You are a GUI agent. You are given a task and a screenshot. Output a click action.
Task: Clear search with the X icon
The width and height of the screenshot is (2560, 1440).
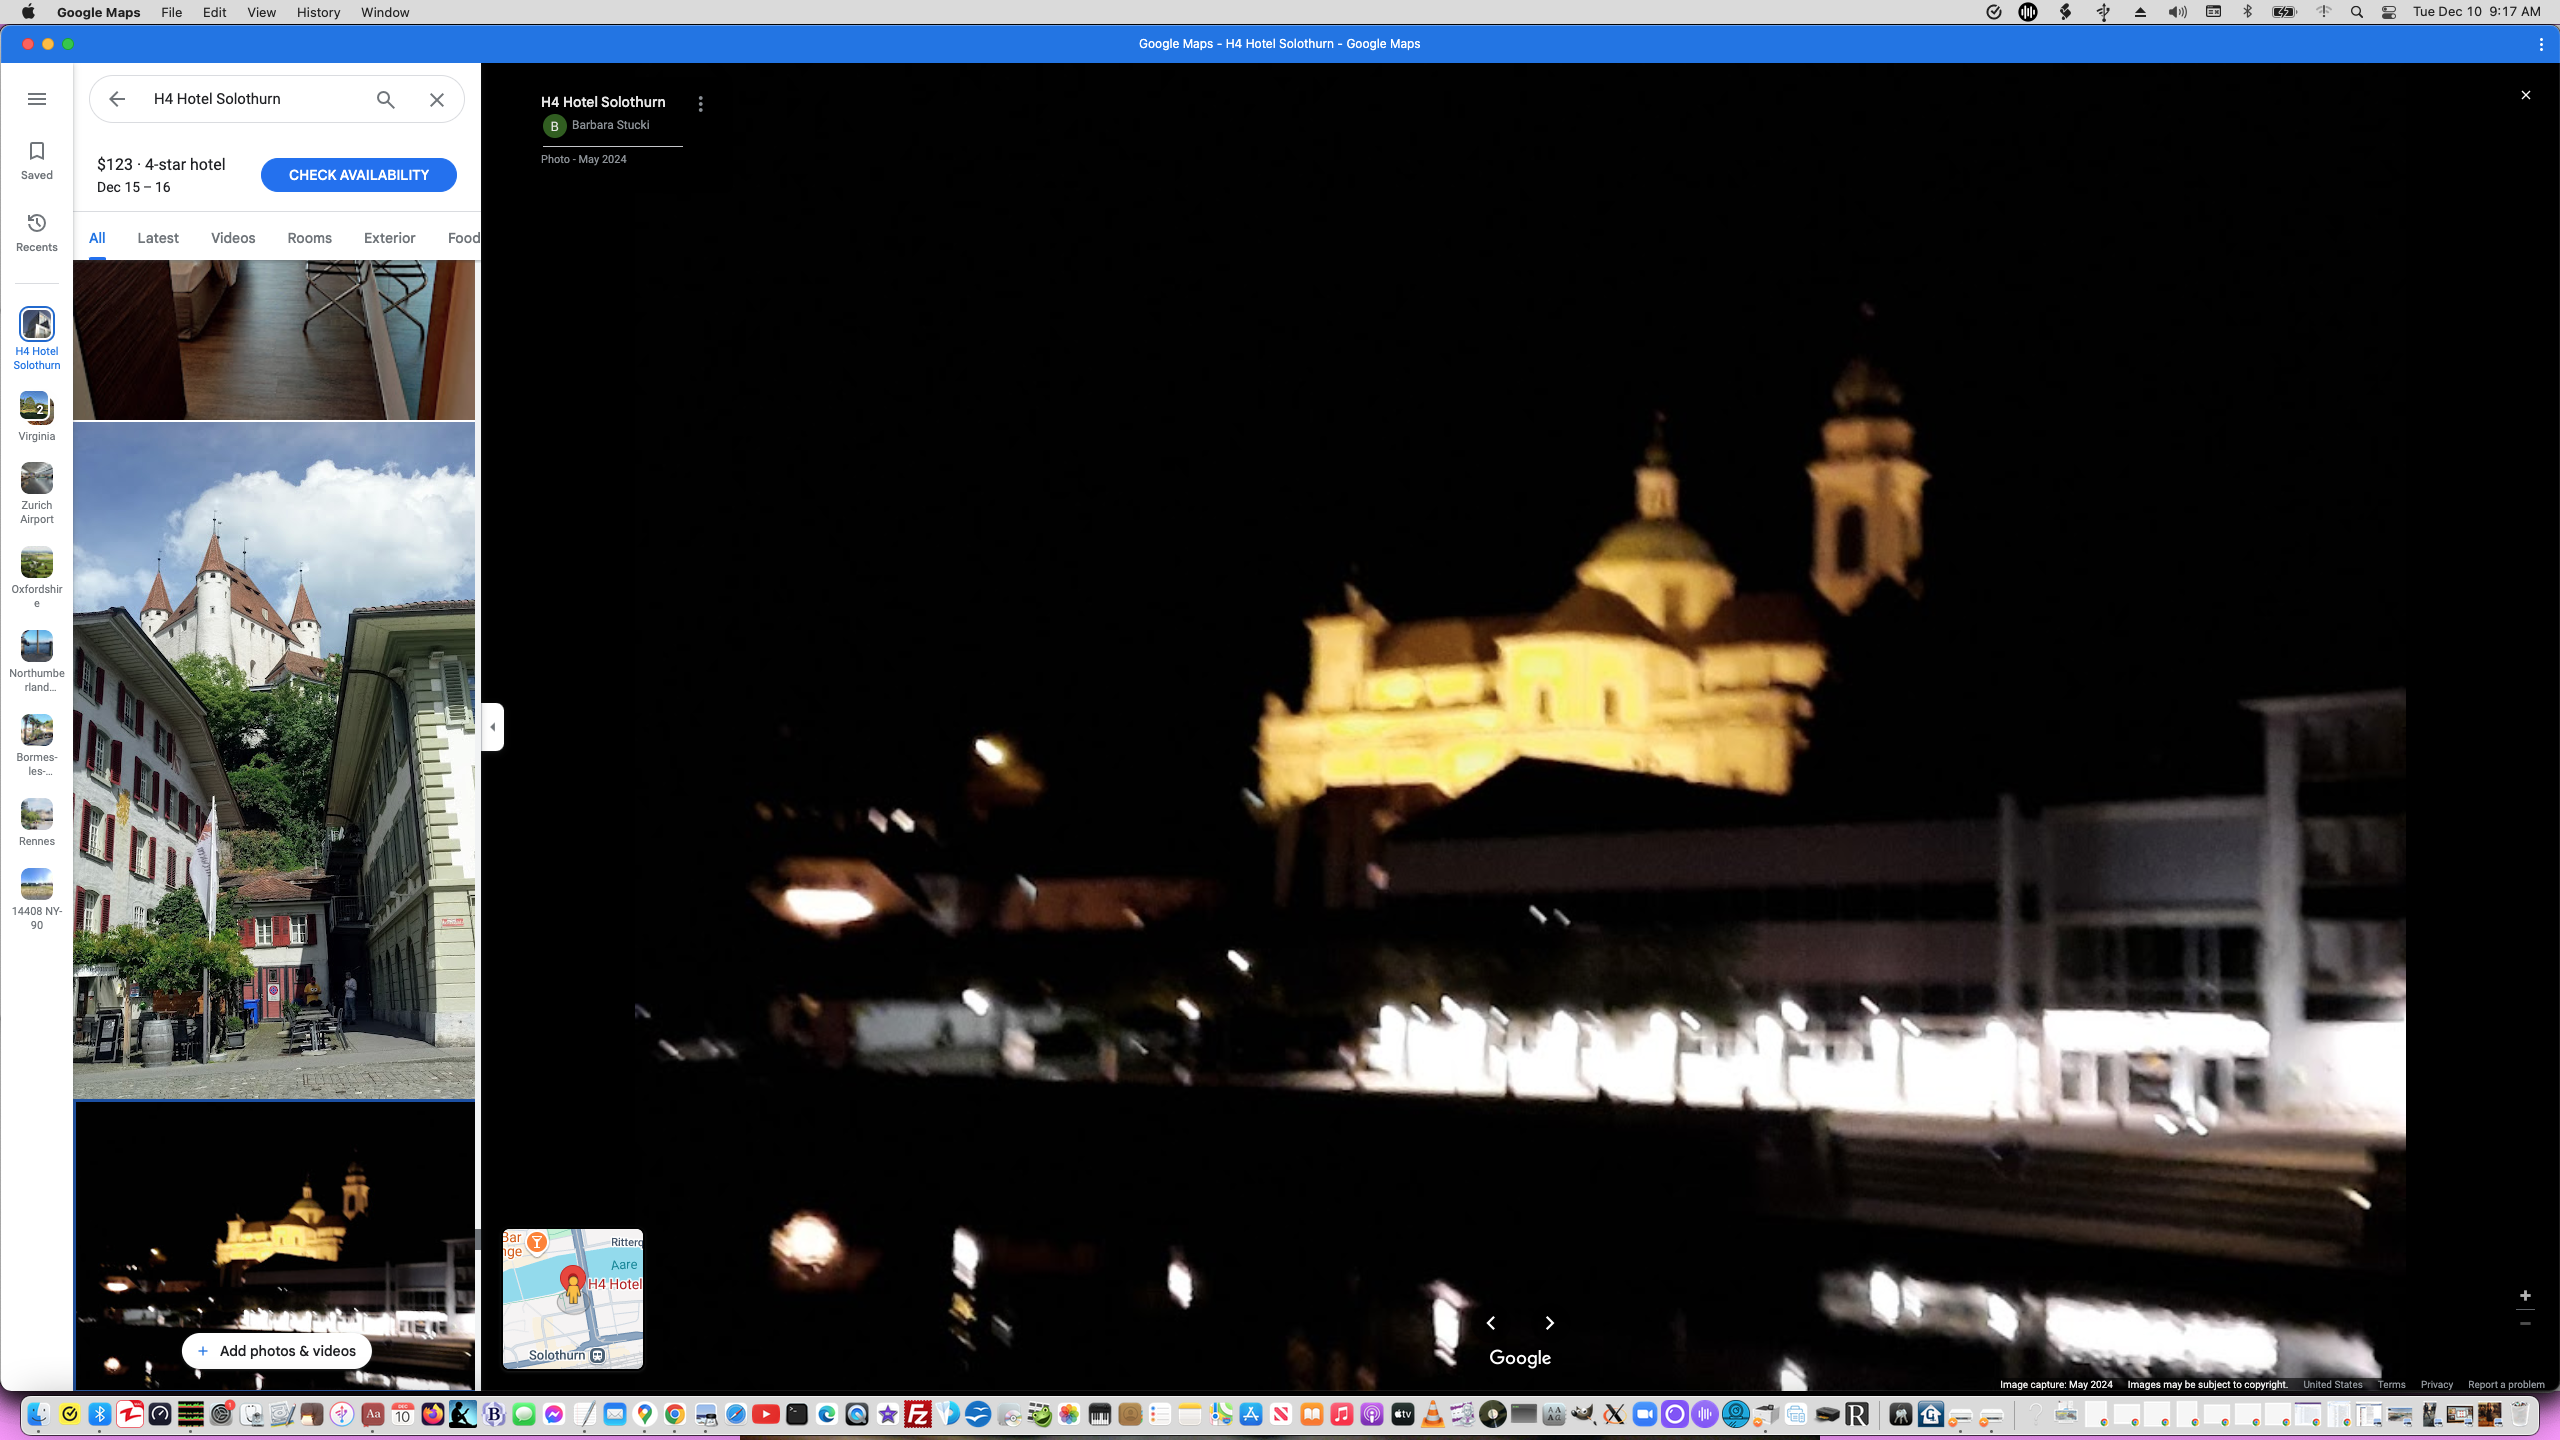(437, 99)
